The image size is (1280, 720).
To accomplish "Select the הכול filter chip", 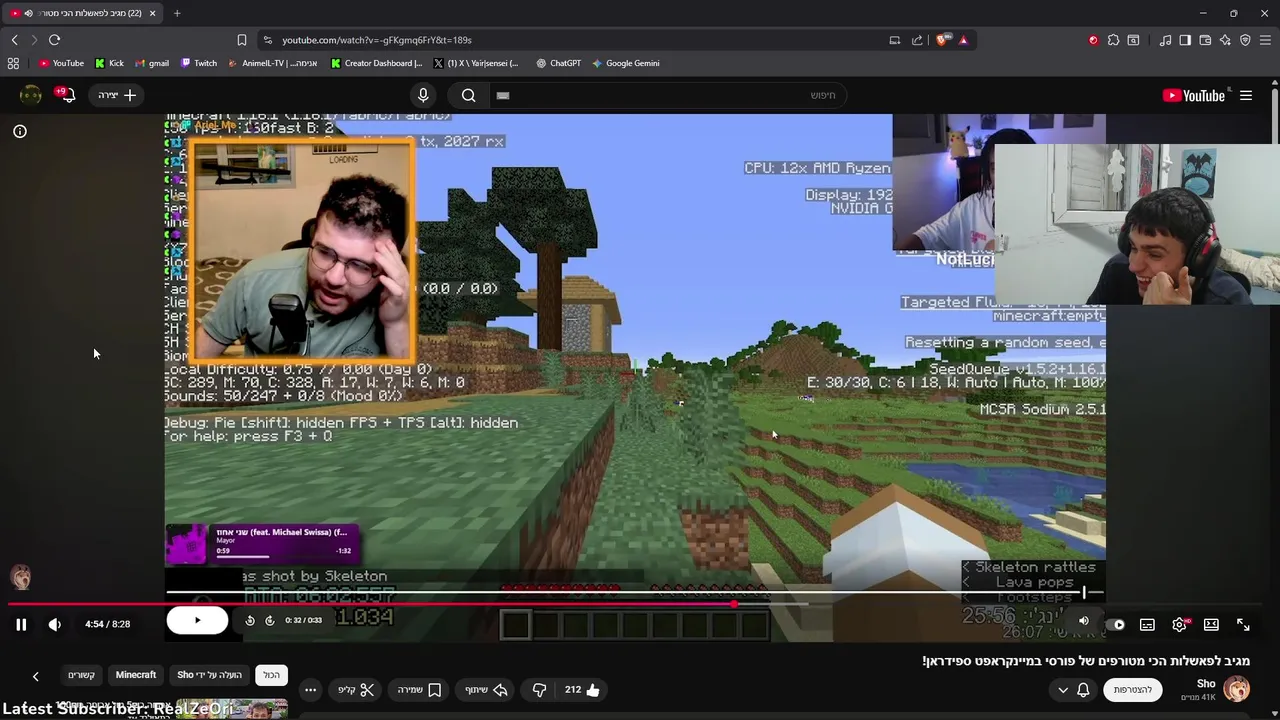I will pyautogui.click(x=272, y=675).
